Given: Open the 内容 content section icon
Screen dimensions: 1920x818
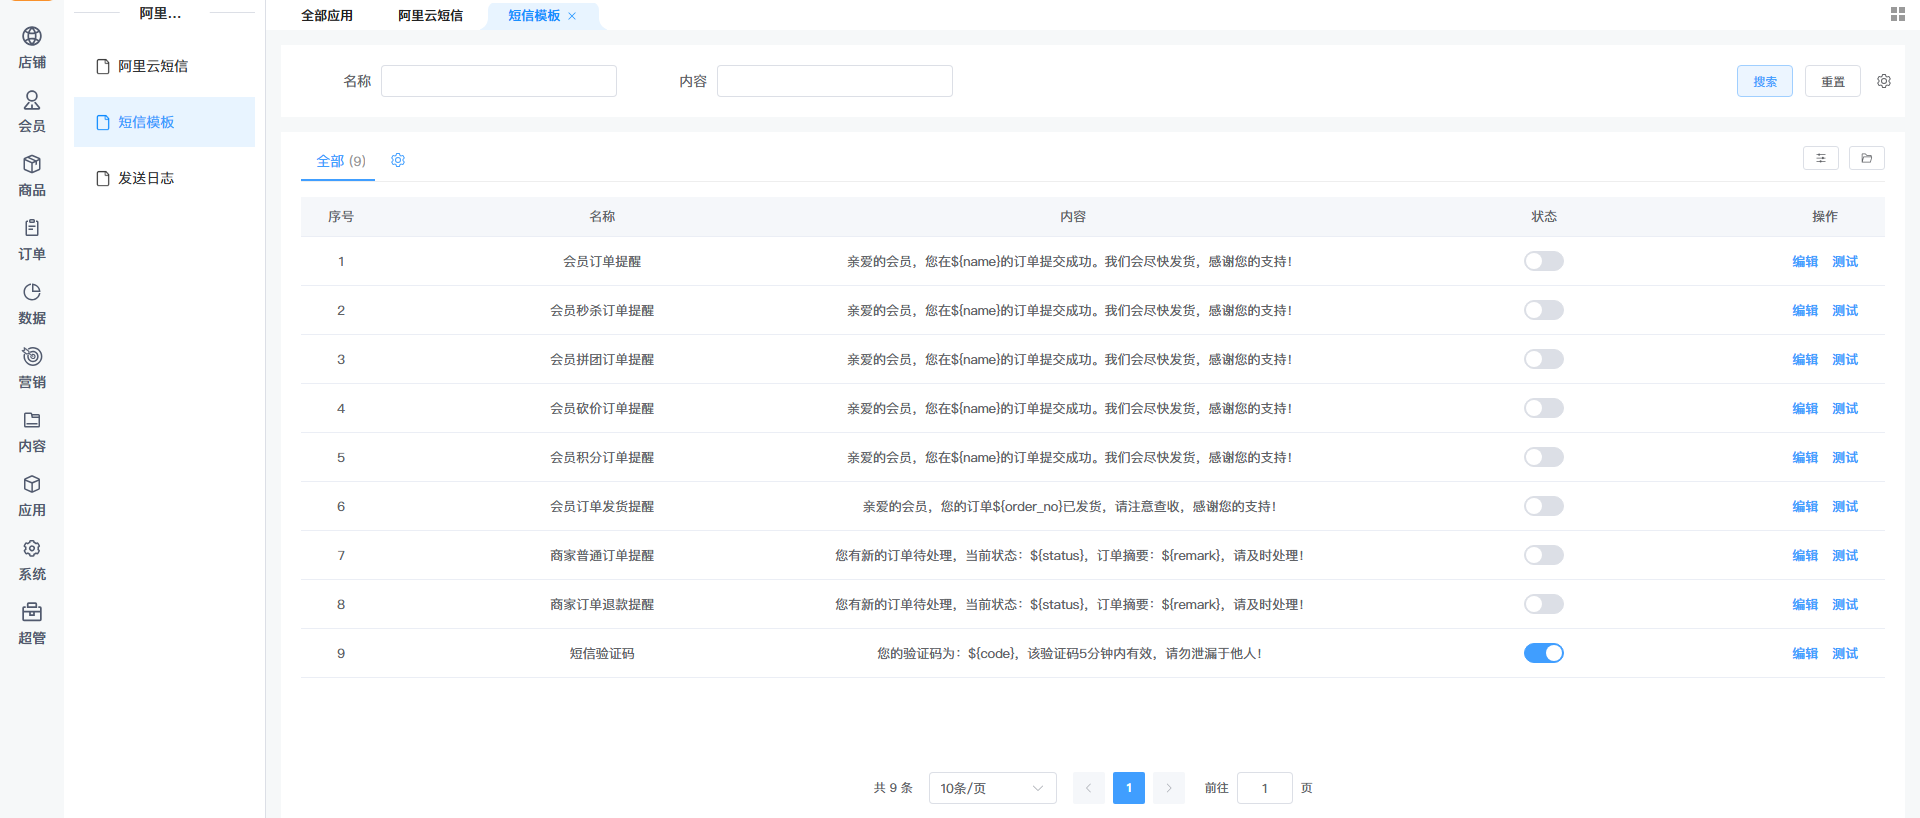Looking at the screenshot, I should [x=32, y=421].
